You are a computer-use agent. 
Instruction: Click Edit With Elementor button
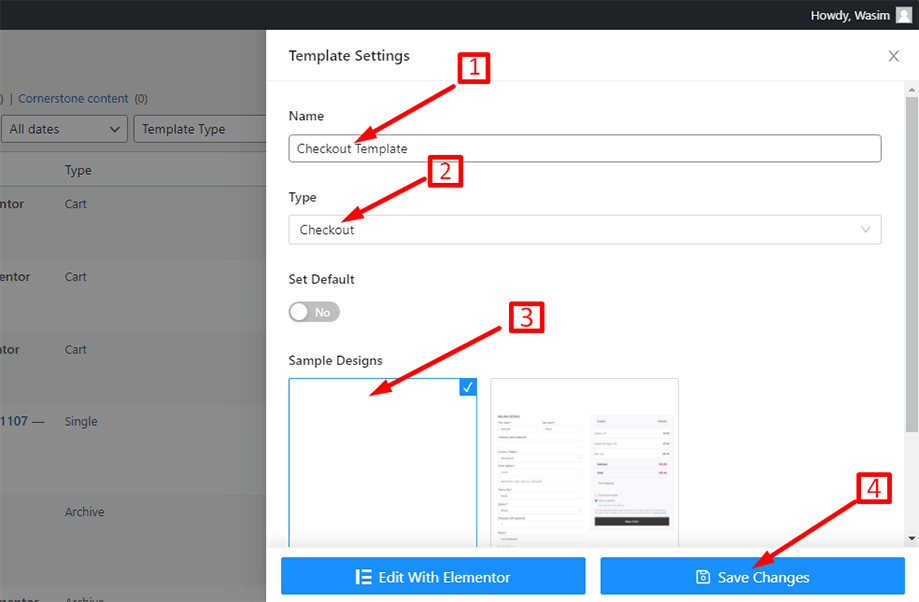[x=433, y=577]
